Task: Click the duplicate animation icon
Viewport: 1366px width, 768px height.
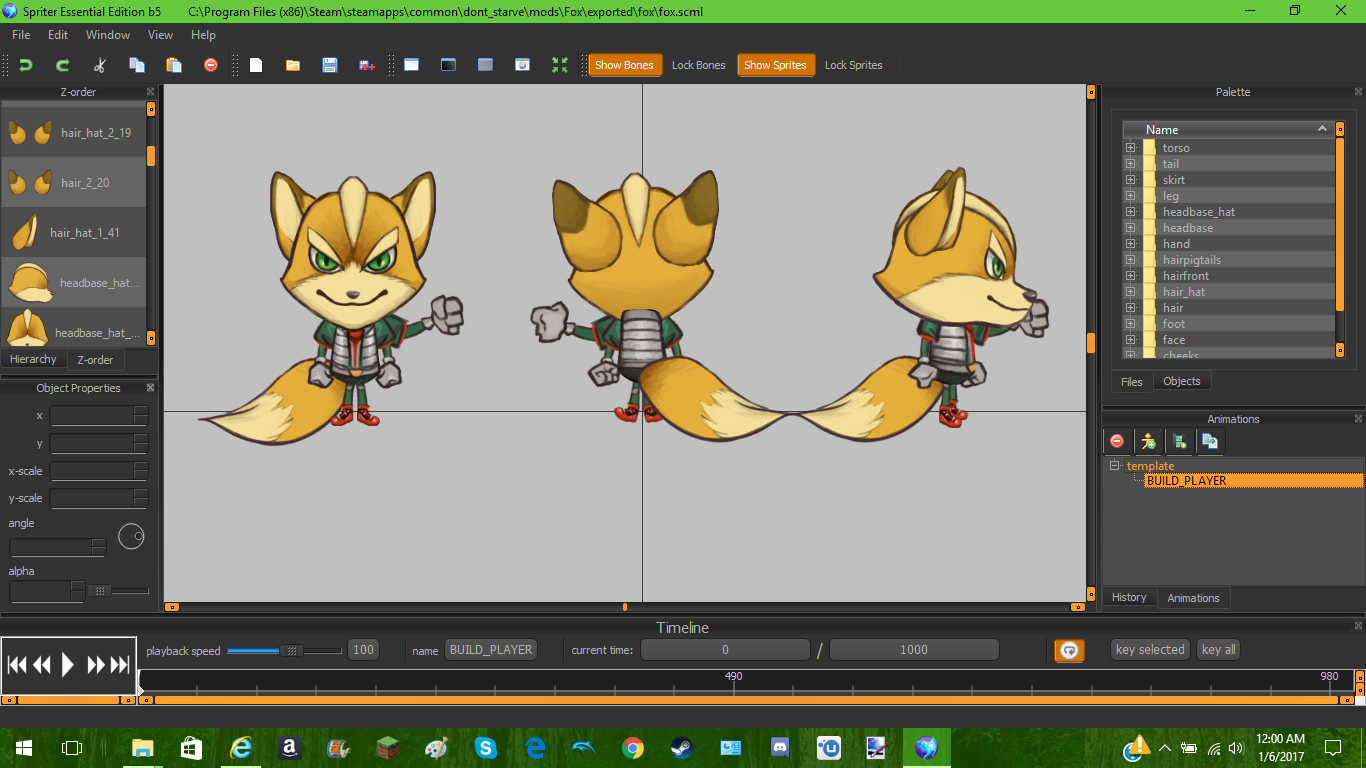Action: [x=1210, y=441]
